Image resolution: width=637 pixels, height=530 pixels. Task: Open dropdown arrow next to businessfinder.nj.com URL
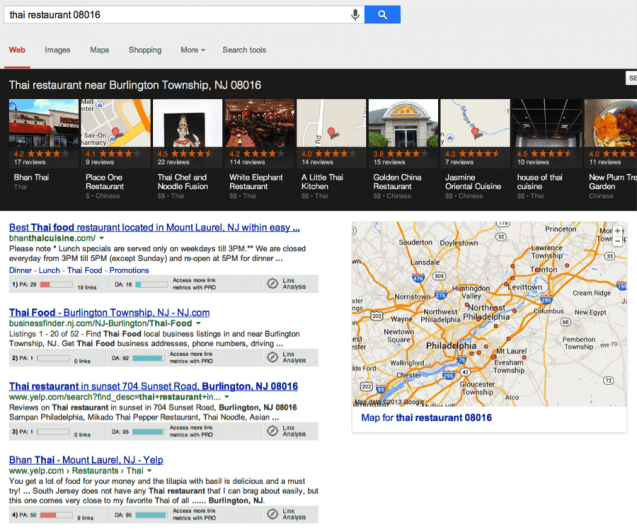198,324
